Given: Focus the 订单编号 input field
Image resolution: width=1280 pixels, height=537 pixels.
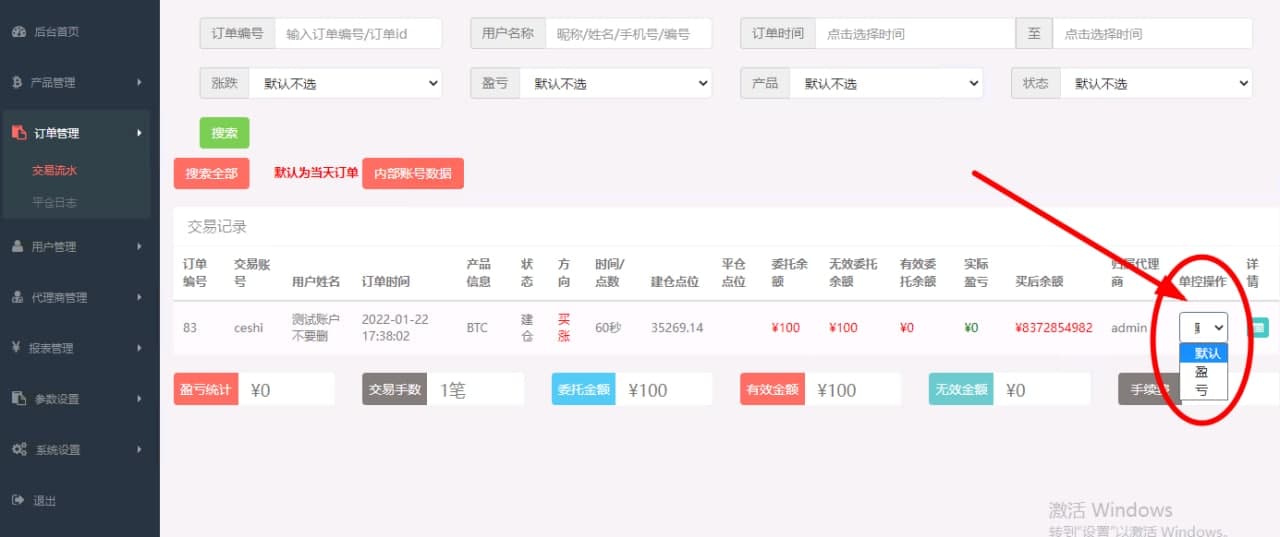Looking at the screenshot, I should tap(358, 33).
